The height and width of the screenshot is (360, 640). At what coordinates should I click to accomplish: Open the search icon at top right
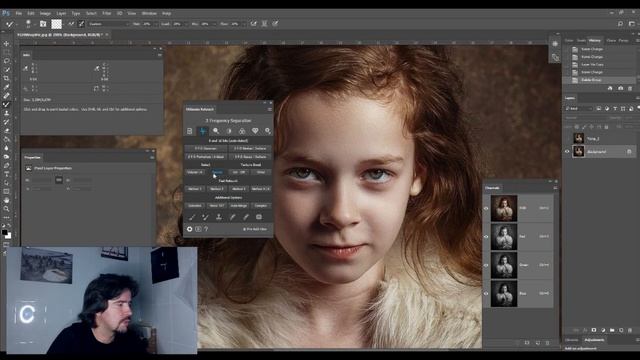point(620,24)
